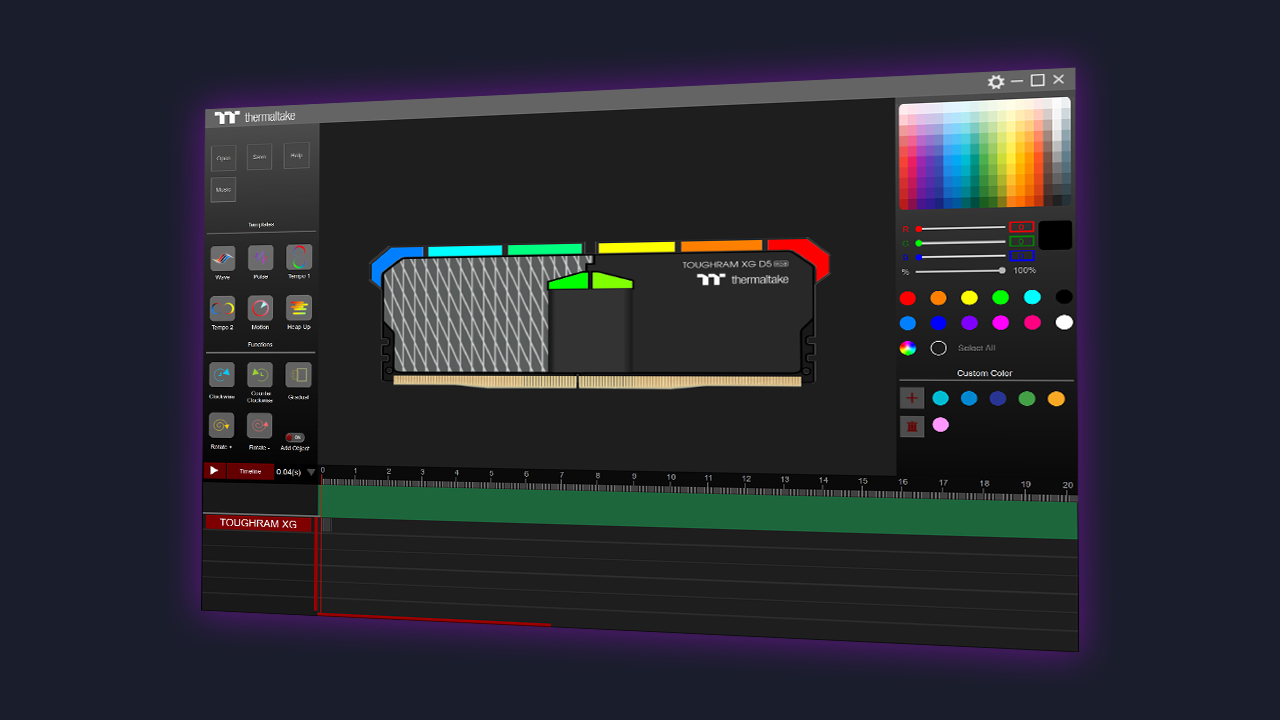Click the Thermaltake logo
Screen dimensions: 1280x720
tap(255, 117)
